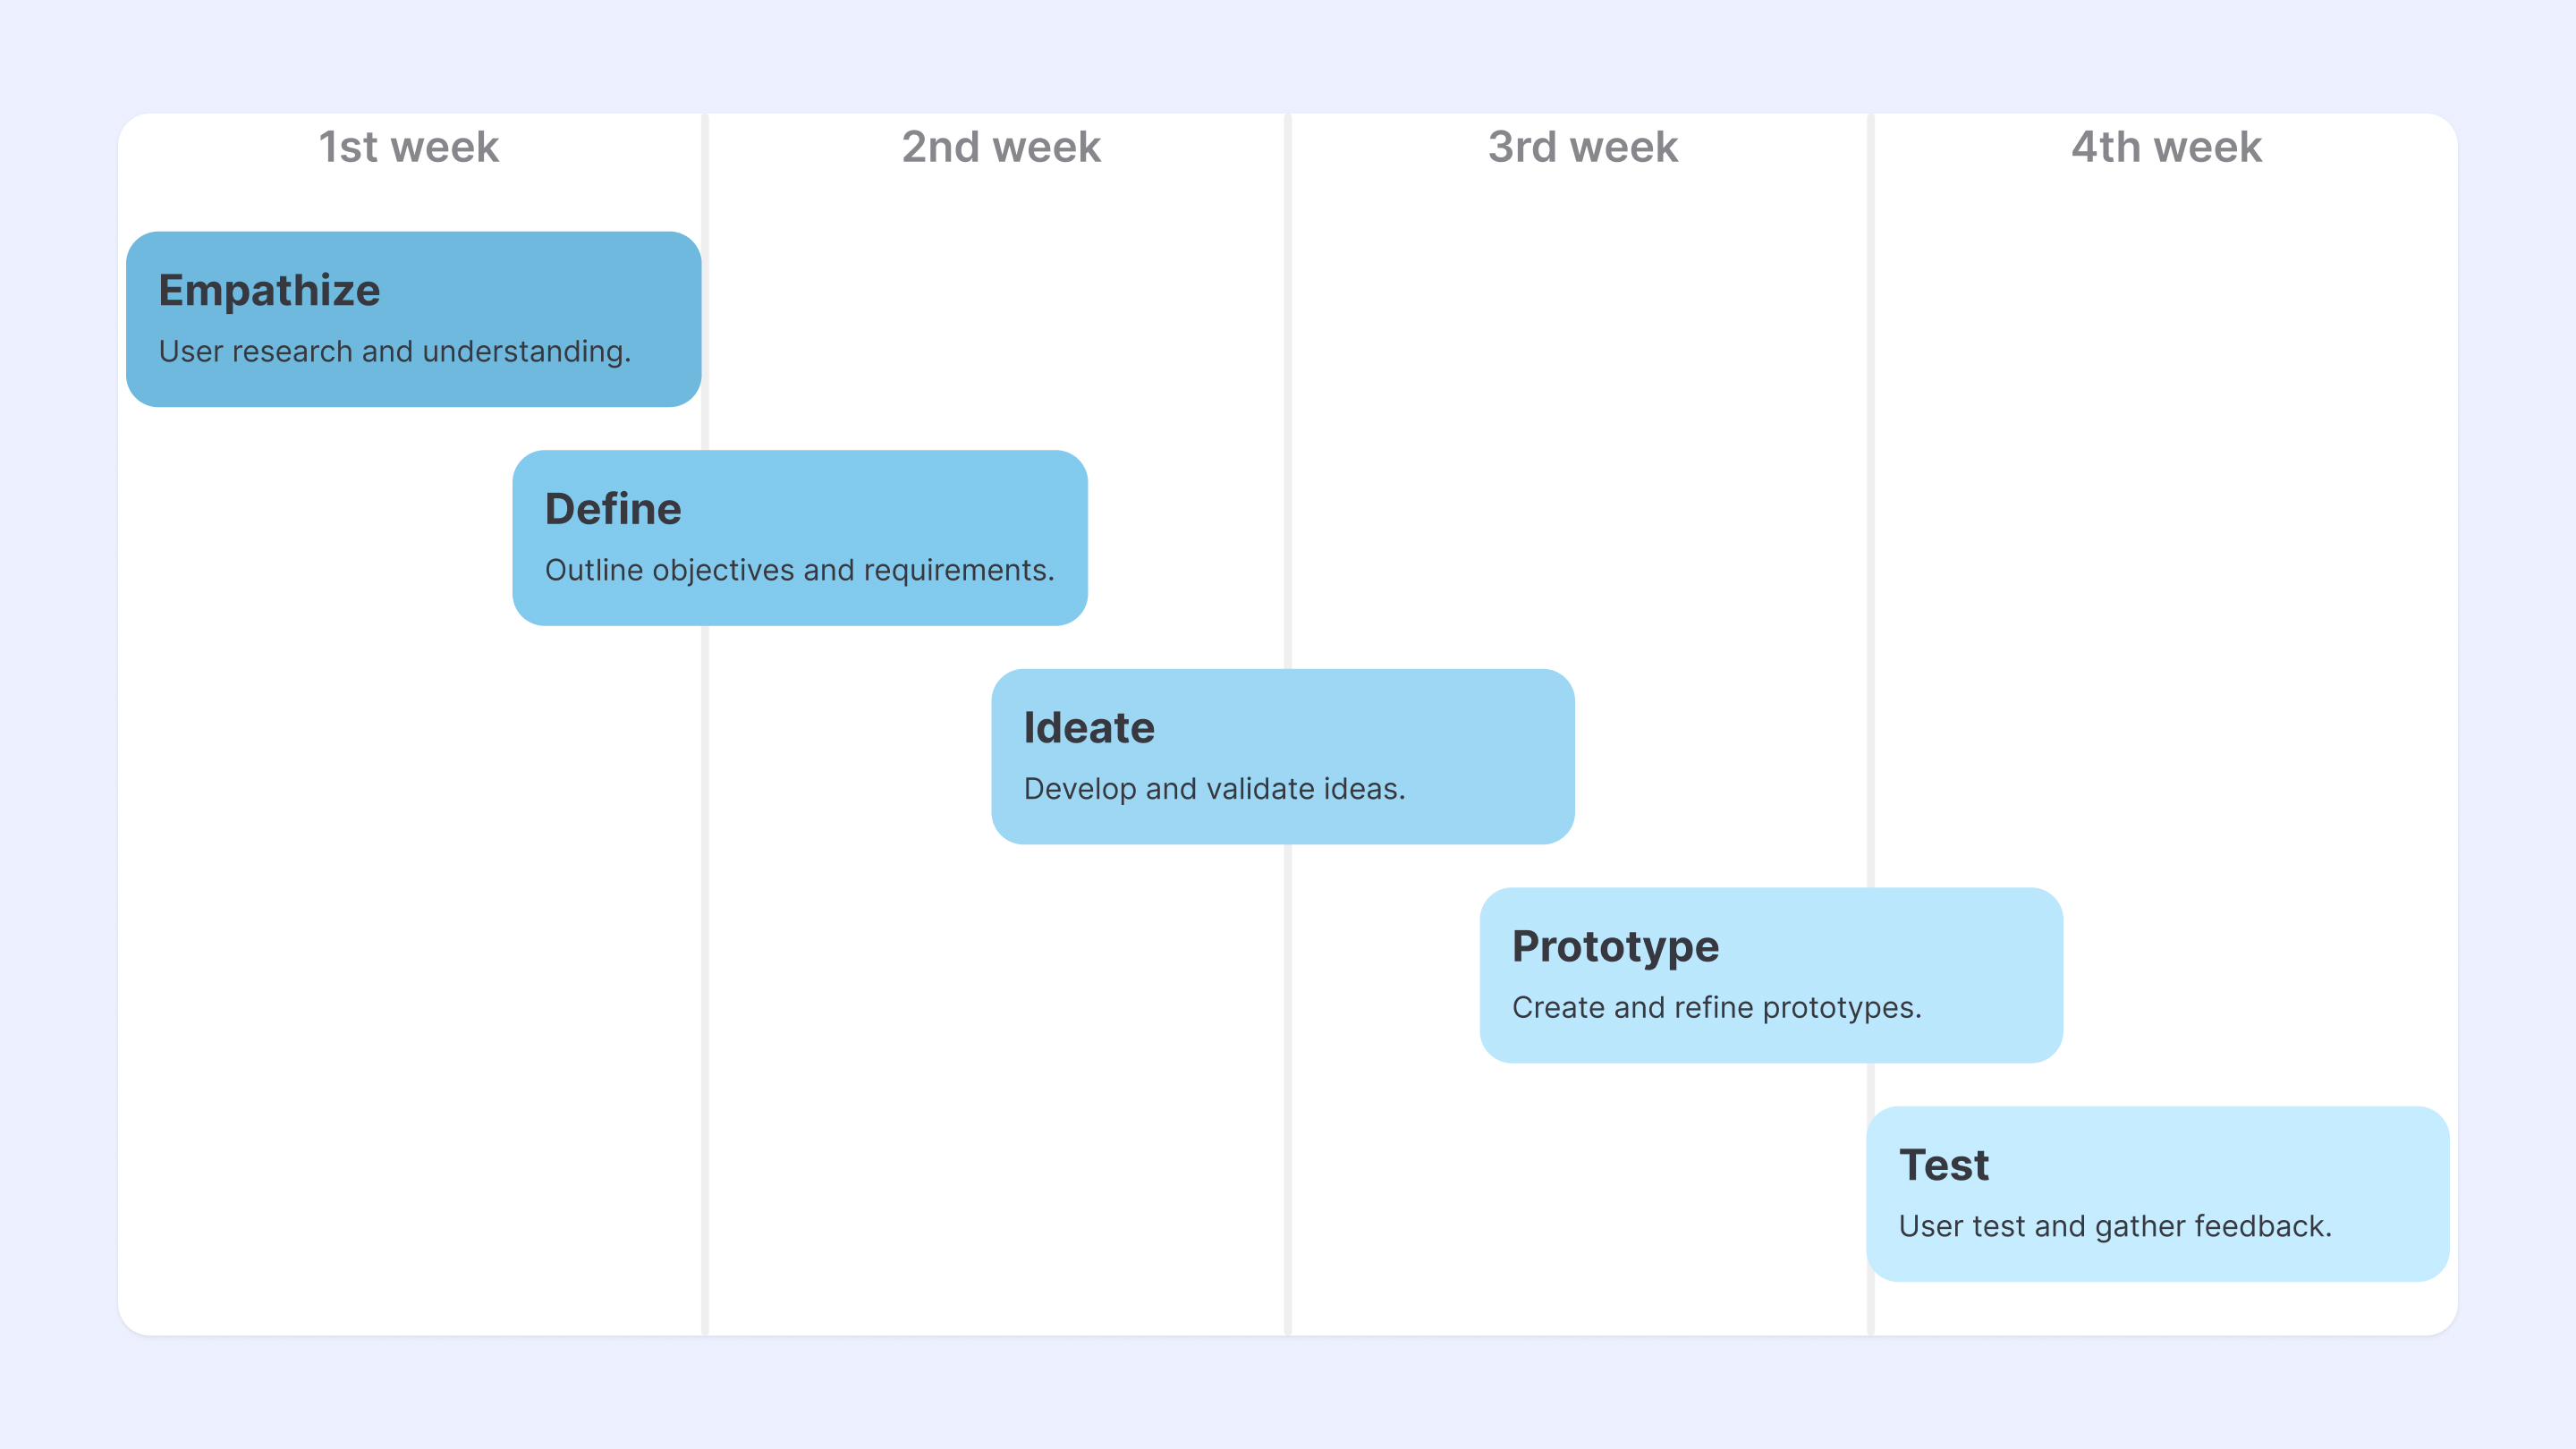Click the Ideate card title
Image resolution: width=2576 pixels, height=1449 pixels.
[x=1089, y=728]
